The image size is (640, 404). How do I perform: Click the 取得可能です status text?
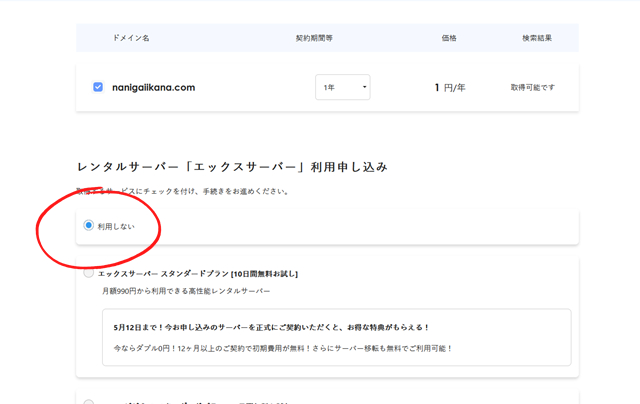click(x=533, y=87)
